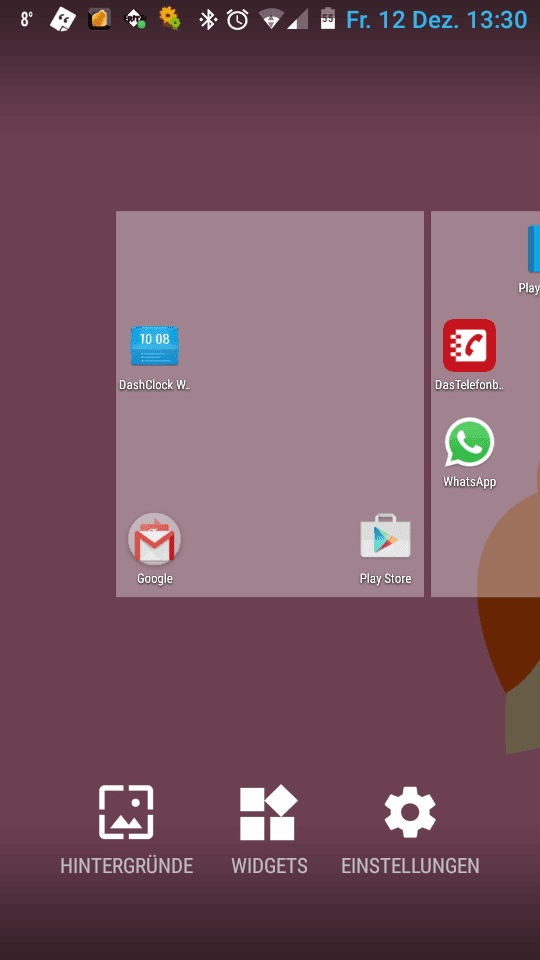Select the right home screen page preview

point(486,404)
